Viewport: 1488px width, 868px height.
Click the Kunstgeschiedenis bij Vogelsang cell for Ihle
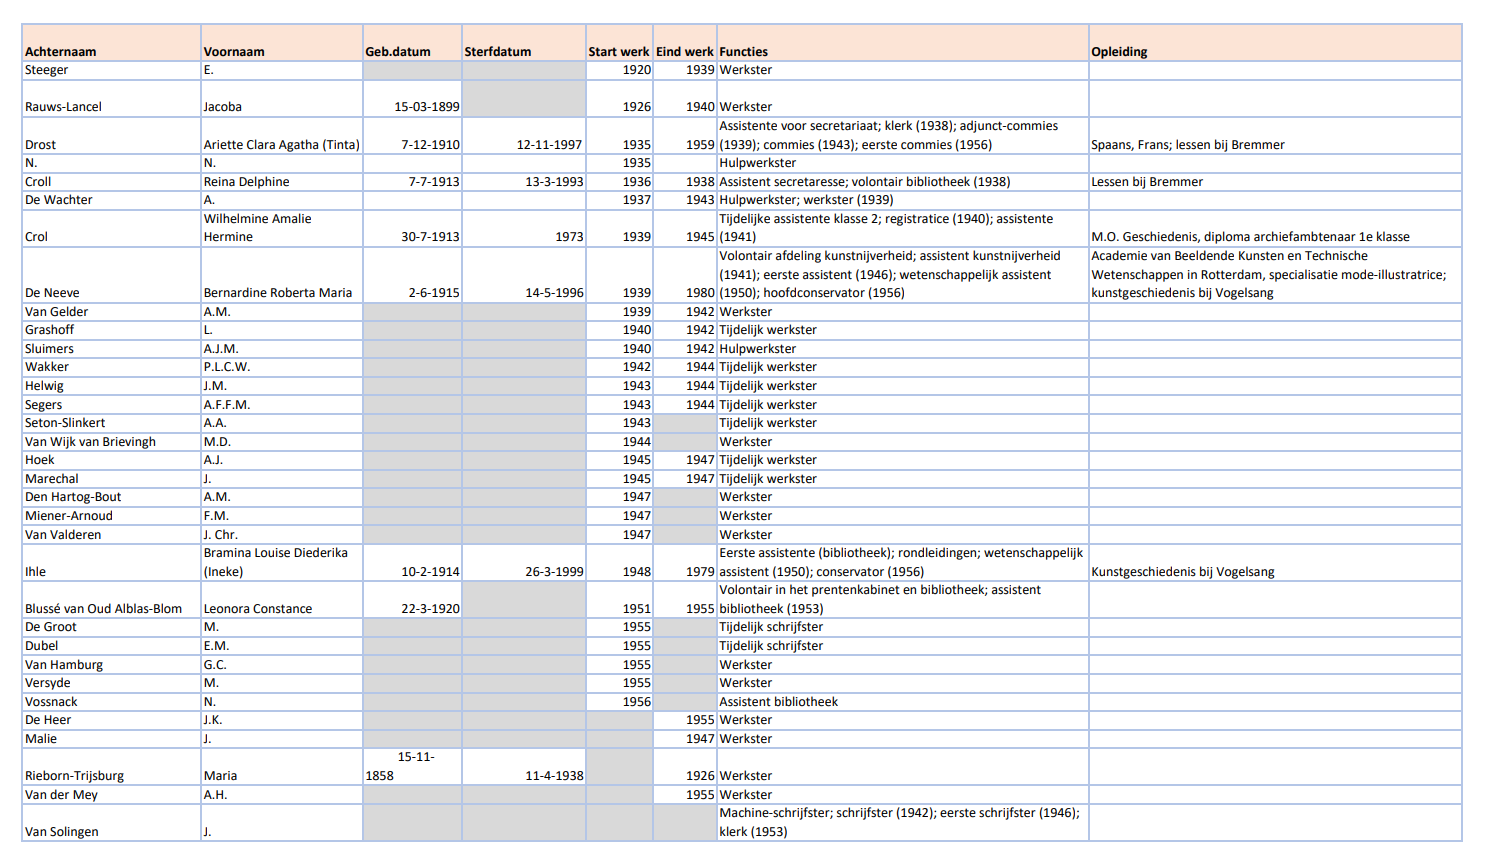(x=1182, y=572)
